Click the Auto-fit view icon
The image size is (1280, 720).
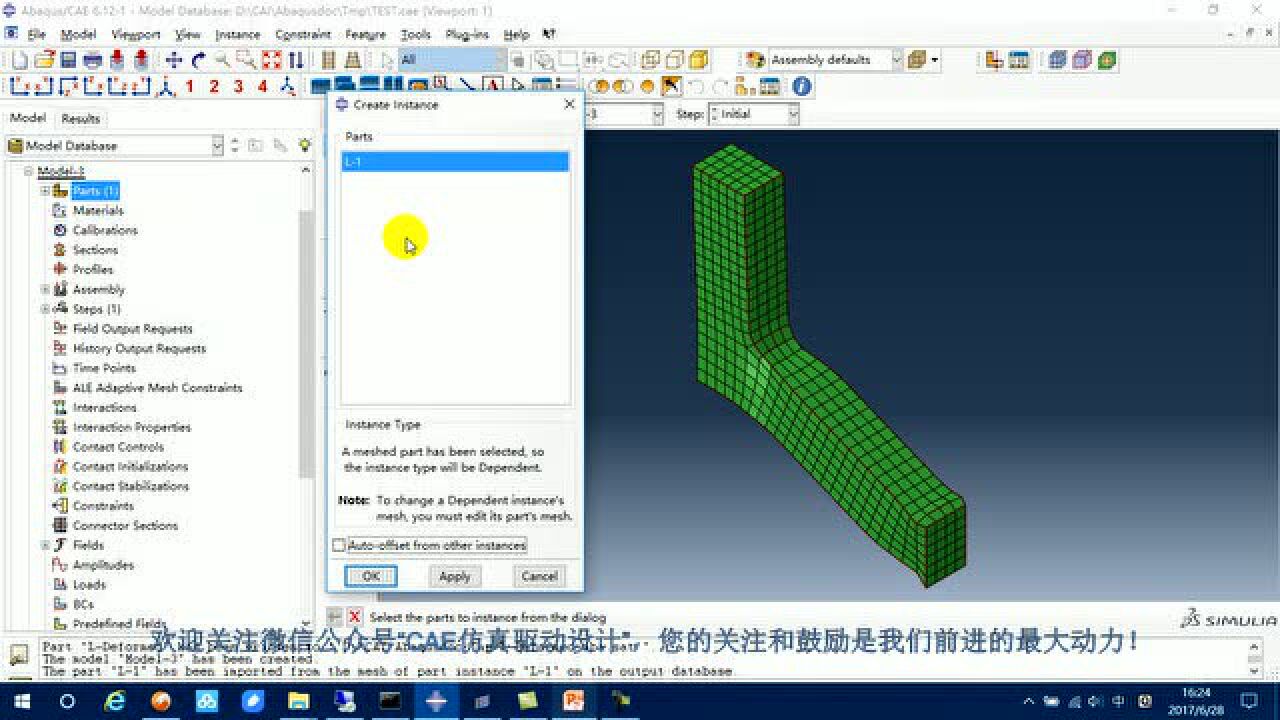[271, 60]
